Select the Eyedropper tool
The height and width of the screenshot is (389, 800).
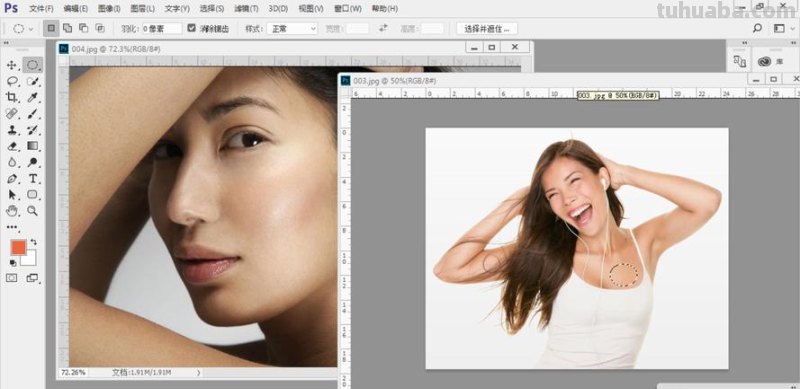[33, 97]
